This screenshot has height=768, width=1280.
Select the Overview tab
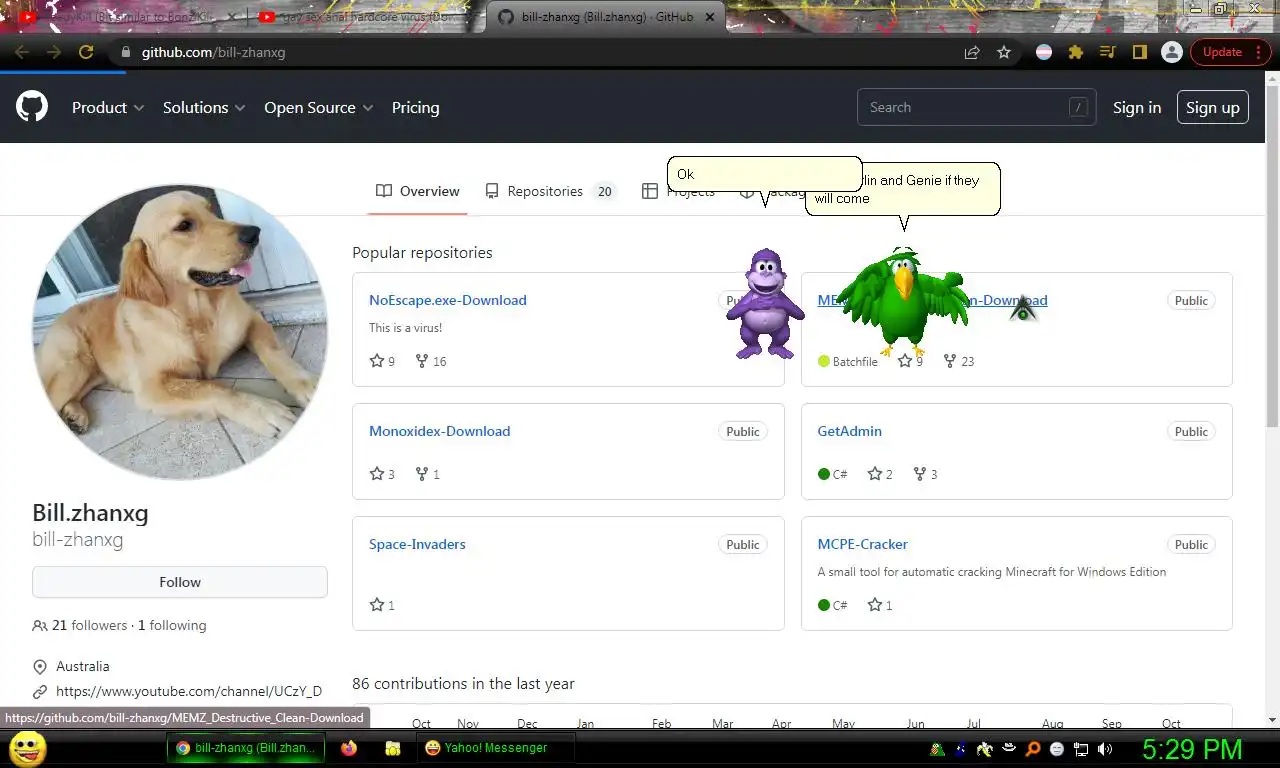[x=418, y=191]
